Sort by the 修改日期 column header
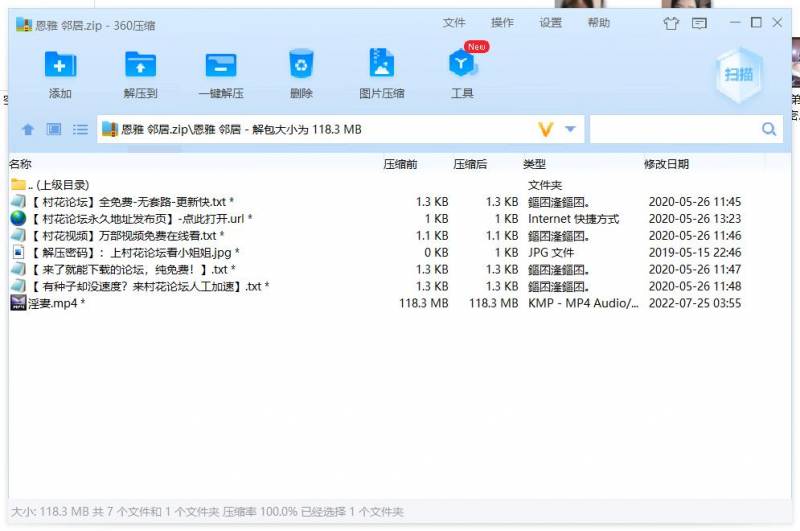 pos(666,164)
